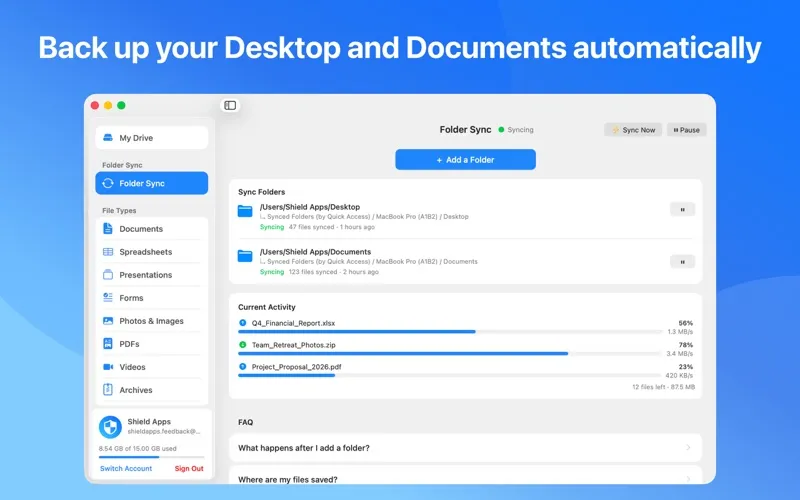Click chevron beside 'What happens after I add a folder?'

coord(688,447)
